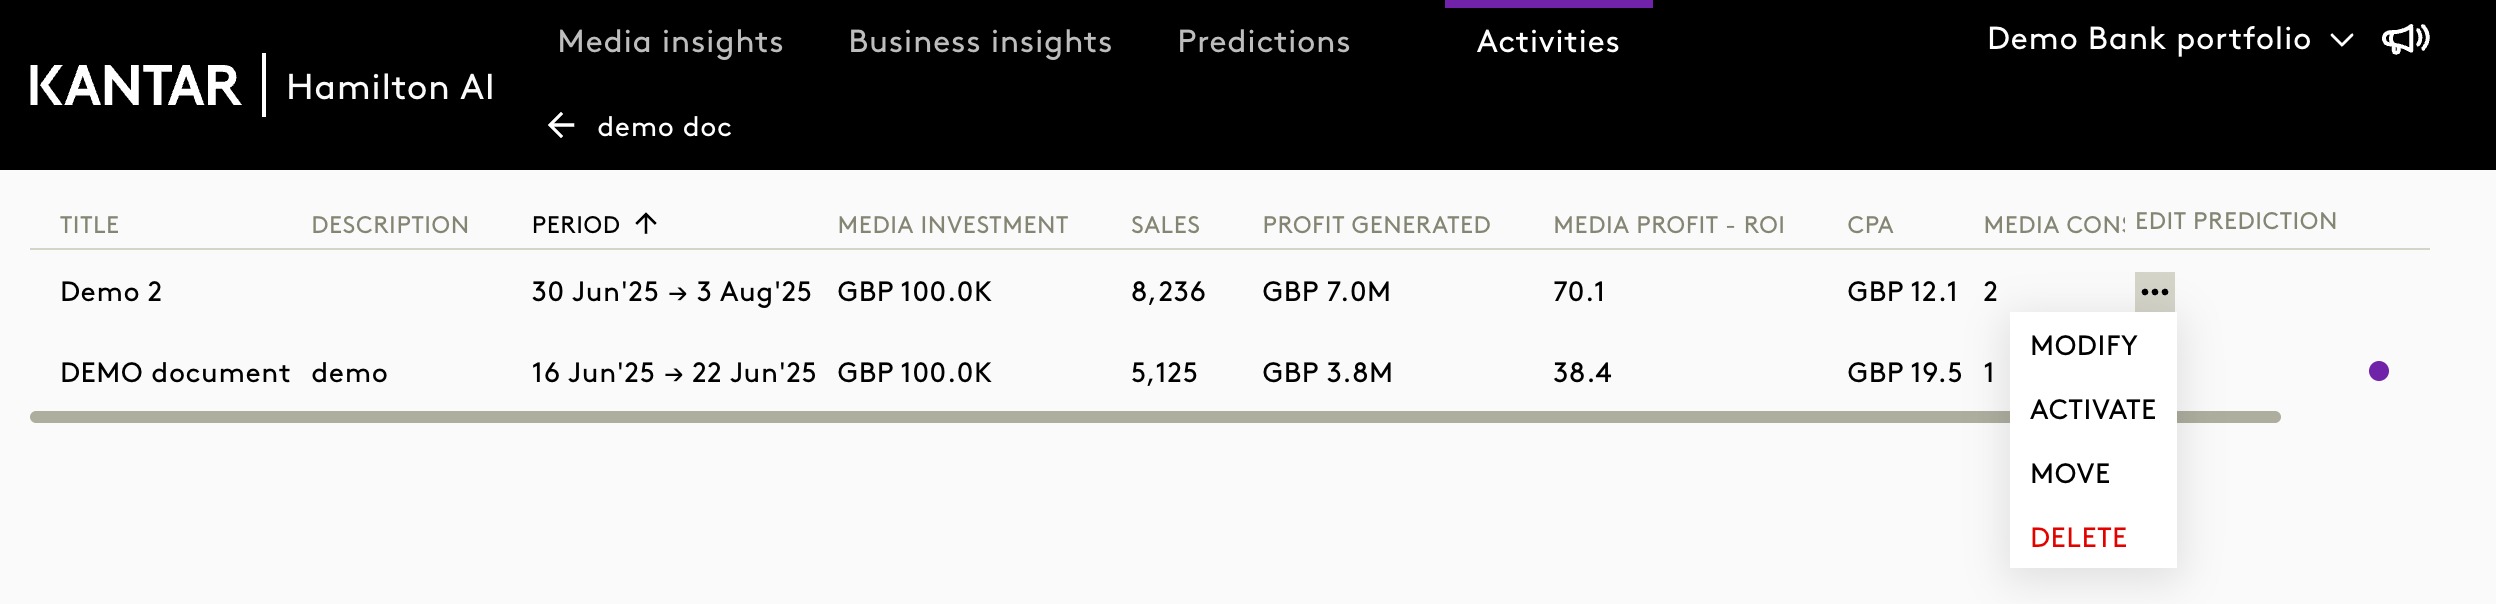Click the back arrow beside demo doc
Viewport: 2496px width, 604px height.
coord(561,126)
